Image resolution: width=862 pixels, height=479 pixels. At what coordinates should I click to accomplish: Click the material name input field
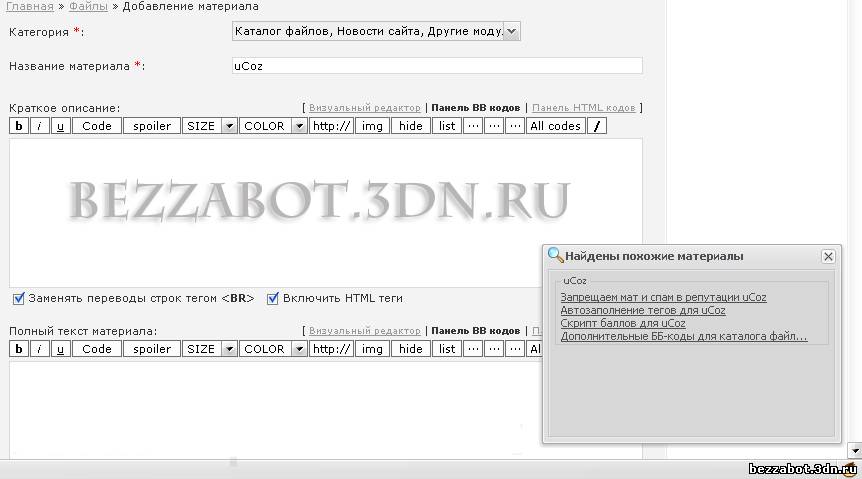[x=436, y=66]
